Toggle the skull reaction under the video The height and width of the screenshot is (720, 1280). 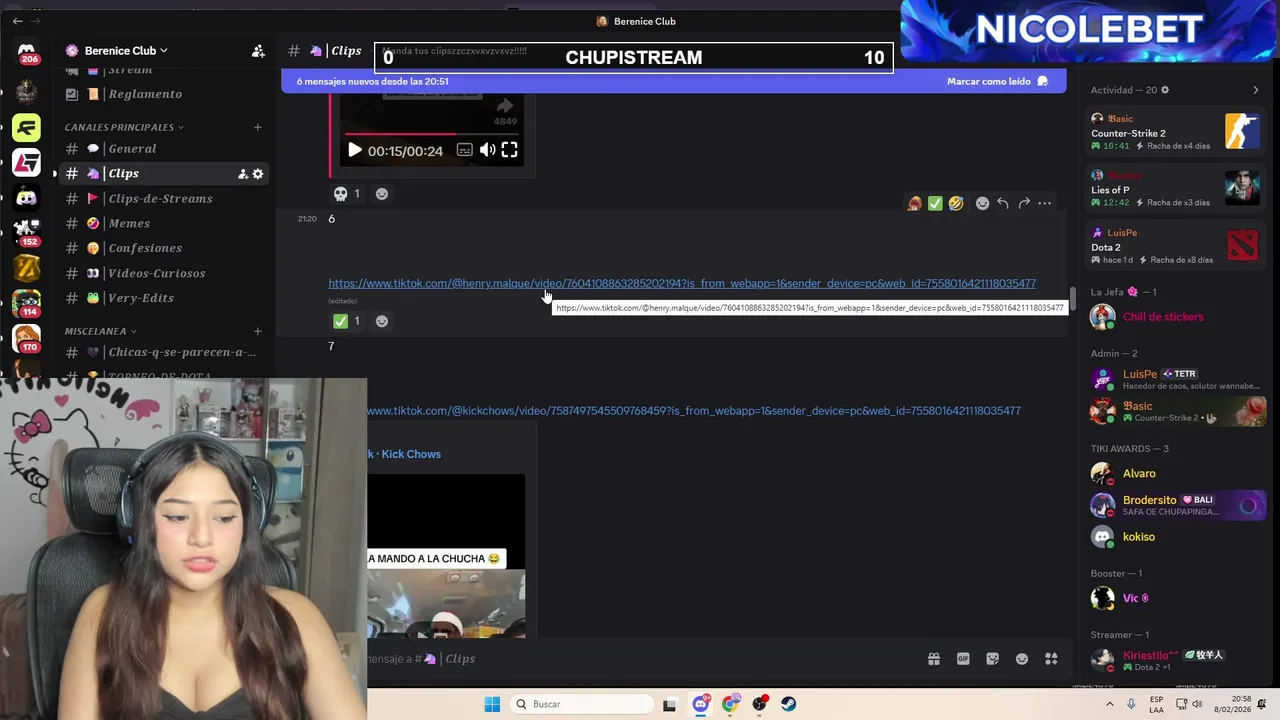click(x=347, y=194)
